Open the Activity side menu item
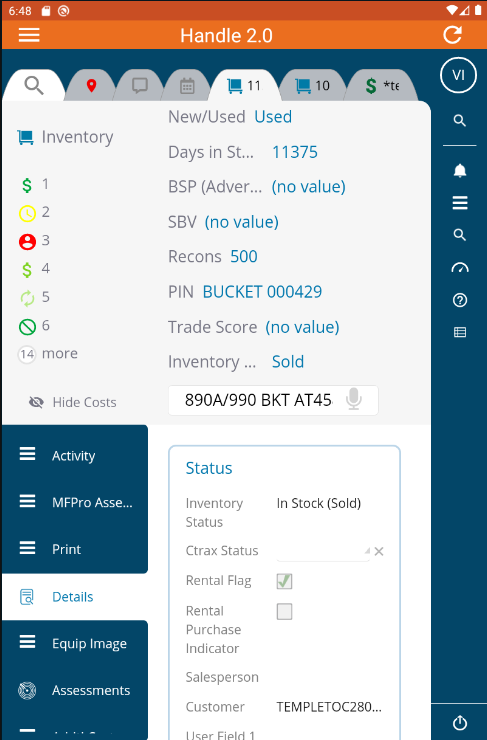The image size is (487, 740). tap(75, 455)
